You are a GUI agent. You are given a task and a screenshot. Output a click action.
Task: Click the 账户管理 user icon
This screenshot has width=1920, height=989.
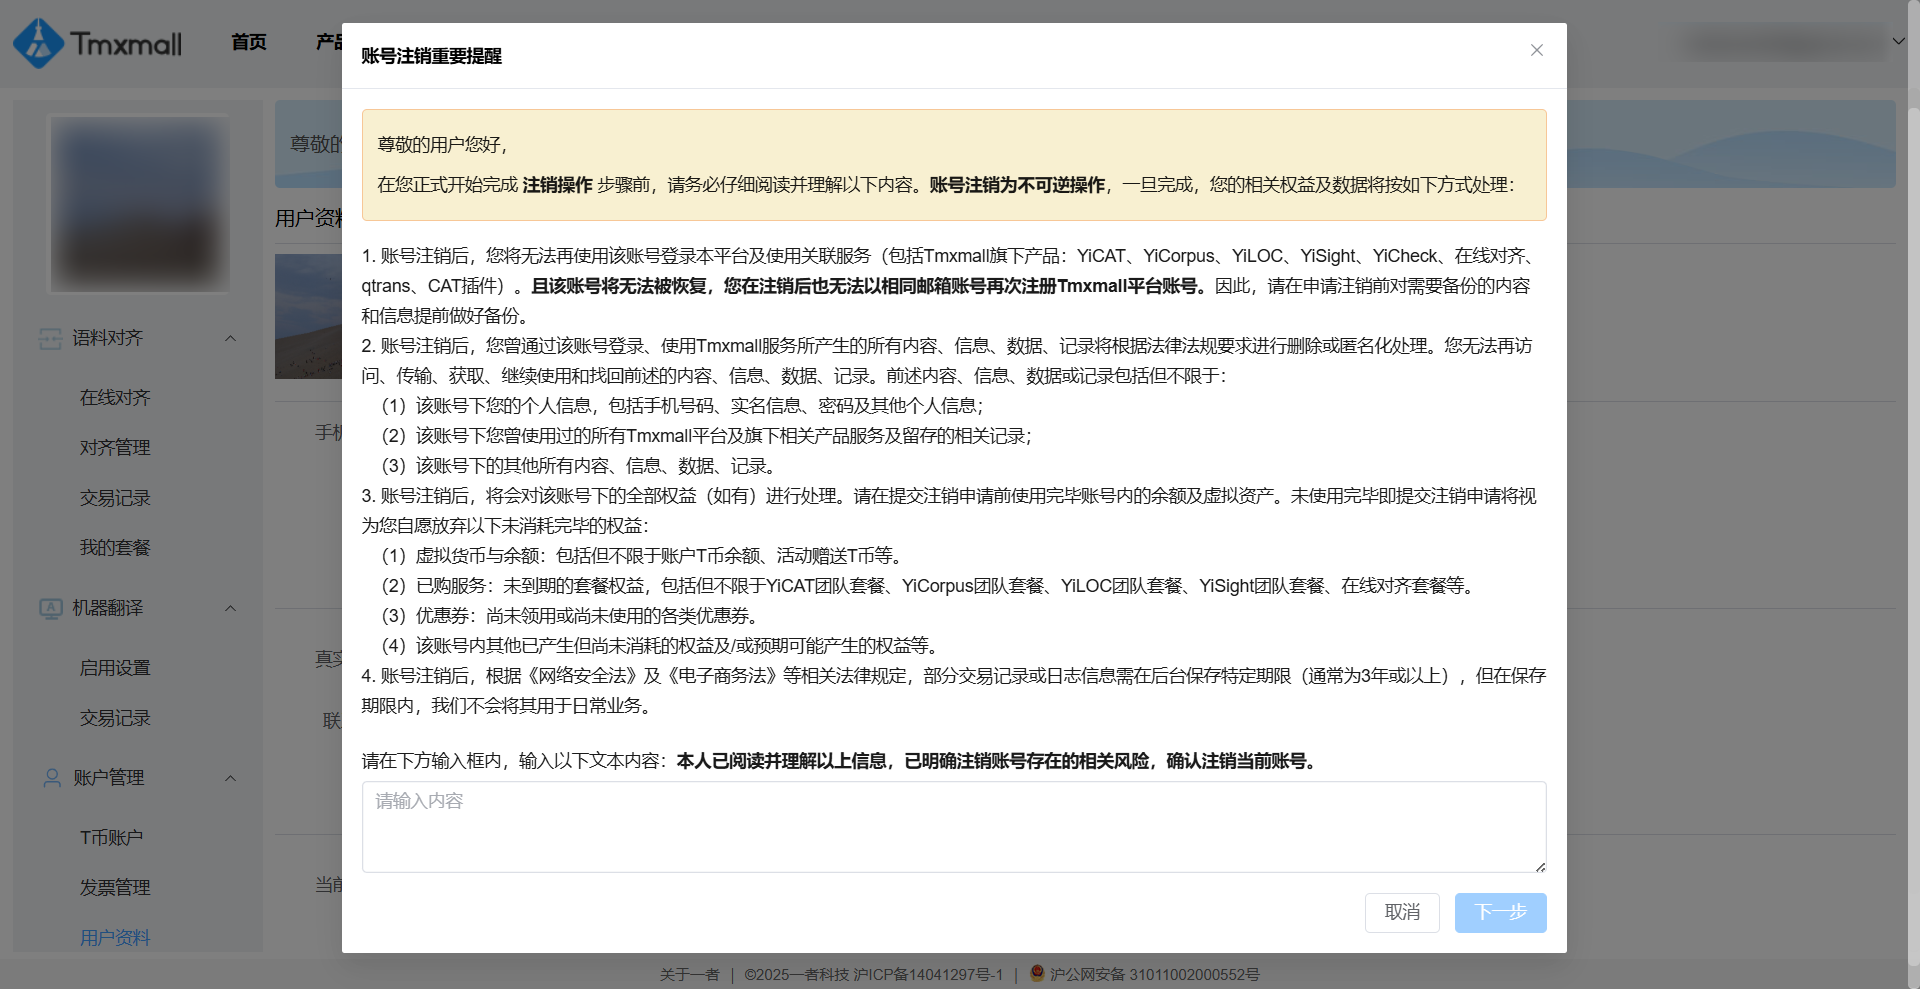(x=52, y=778)
